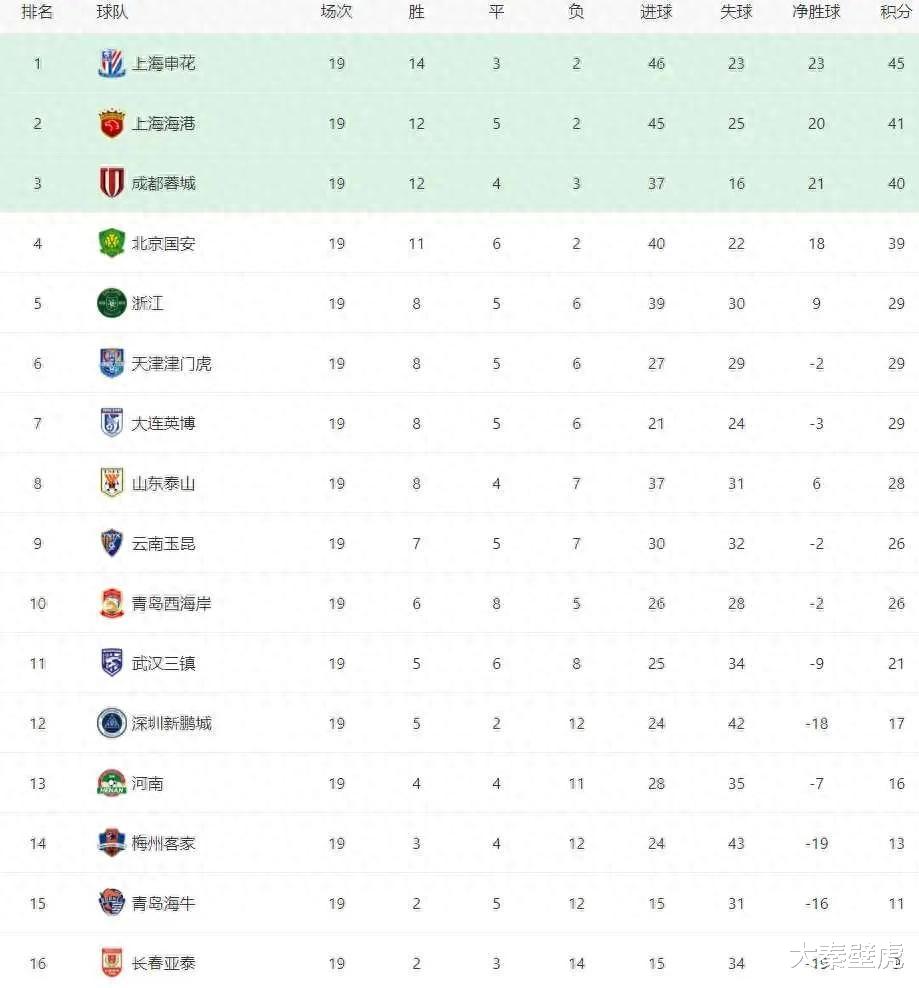Open the 青岛西海岸 team link

(171, 603)
